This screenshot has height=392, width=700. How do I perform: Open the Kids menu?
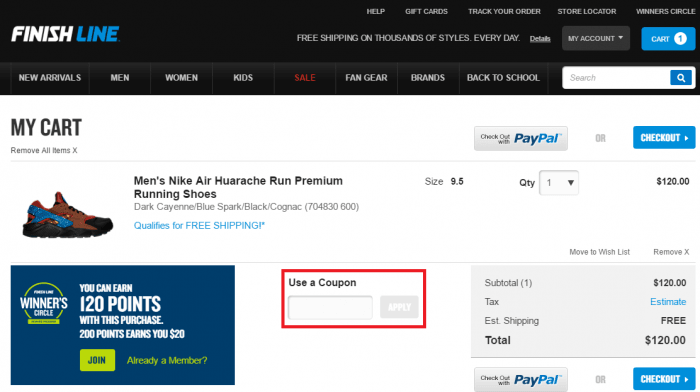coord(243,78)
